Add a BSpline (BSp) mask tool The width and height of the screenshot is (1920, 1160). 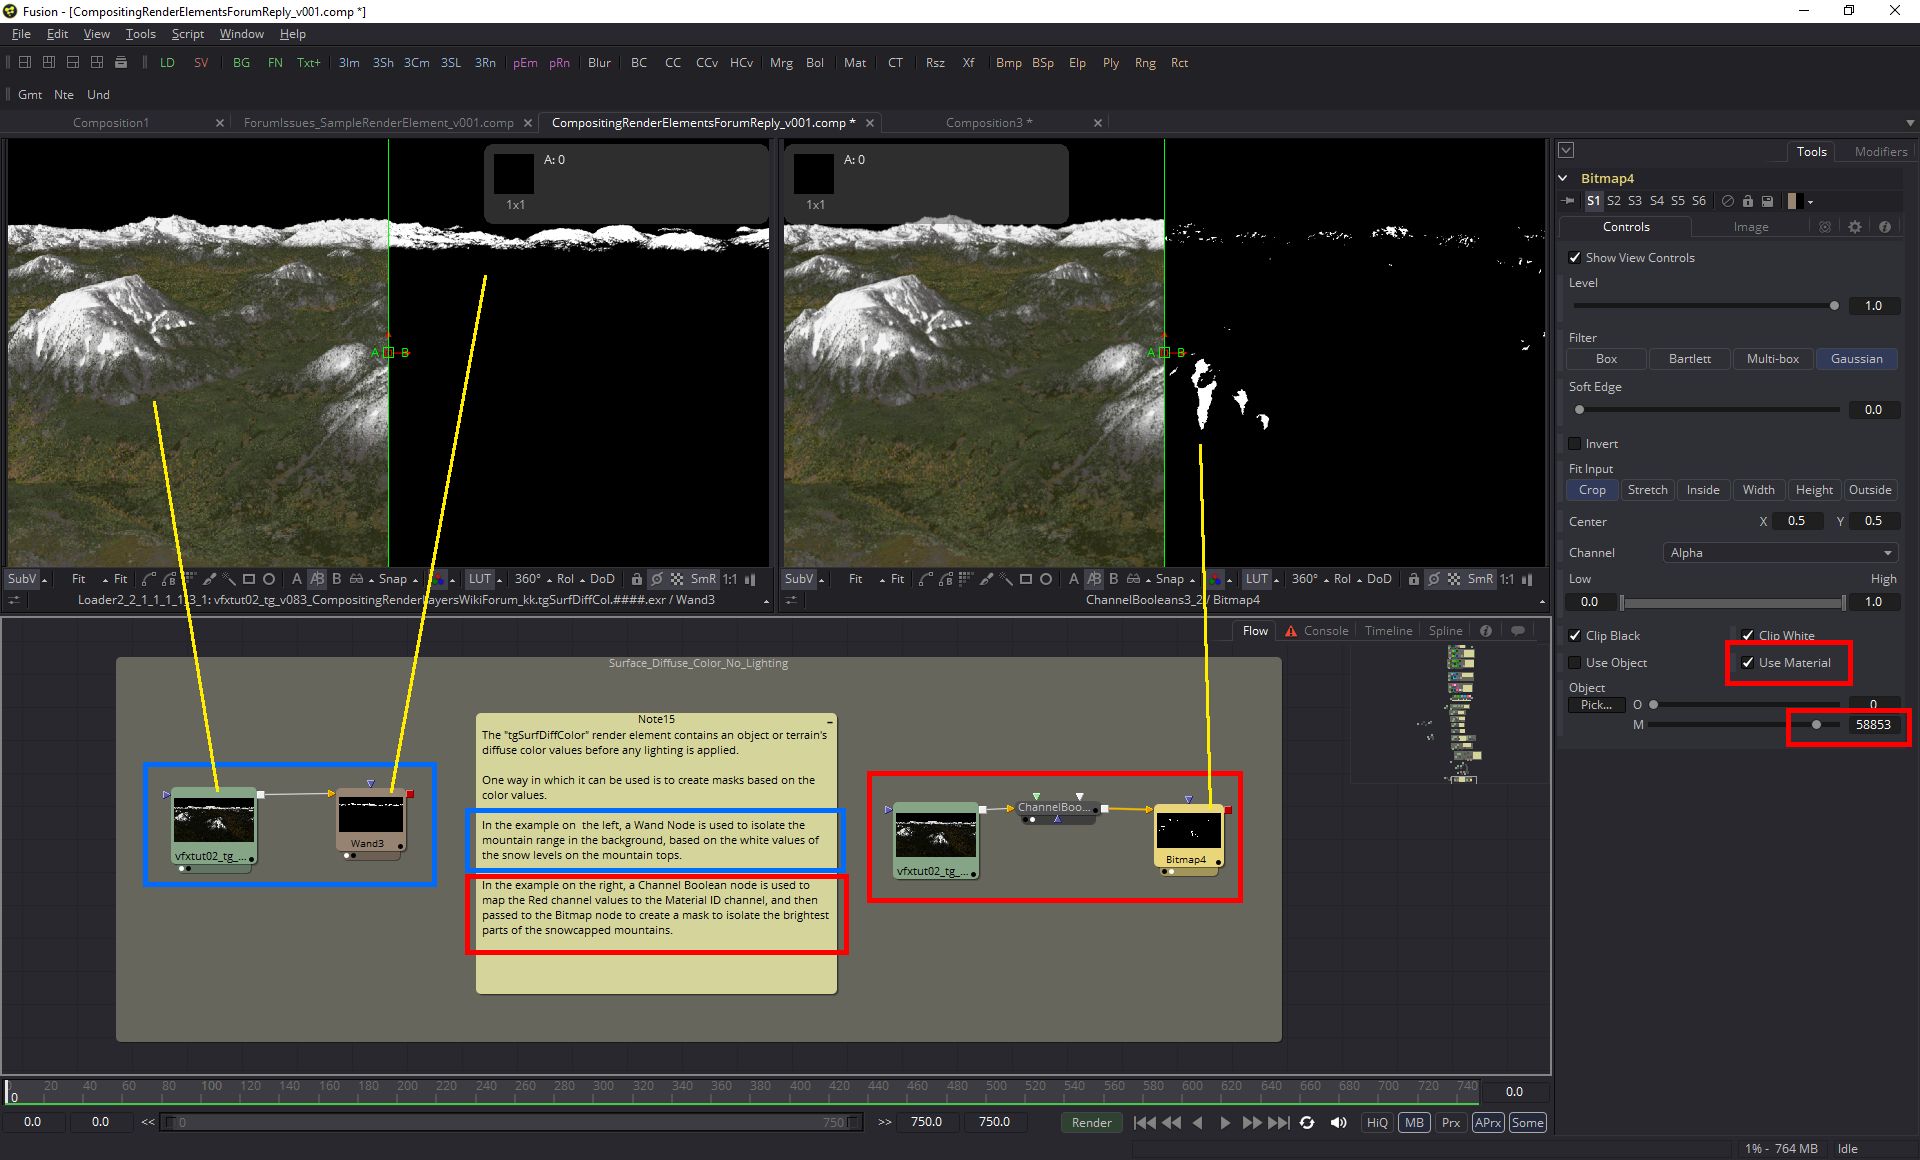pos(1043,62)
